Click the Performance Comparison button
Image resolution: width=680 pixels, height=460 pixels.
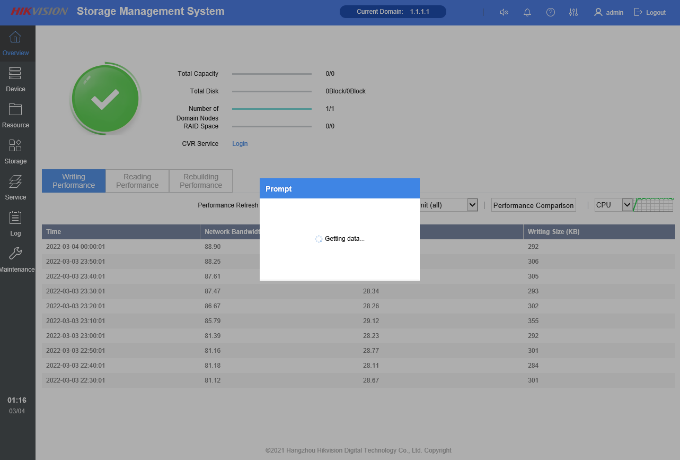click(x=533, y=205)
